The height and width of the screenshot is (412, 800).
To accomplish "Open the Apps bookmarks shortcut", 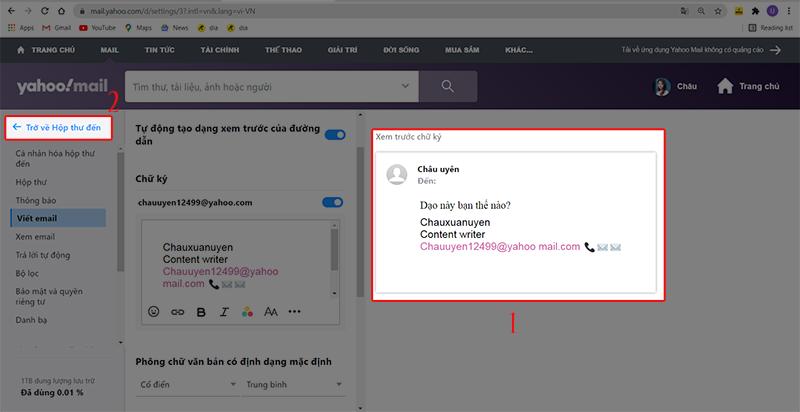I will point(21,28).
